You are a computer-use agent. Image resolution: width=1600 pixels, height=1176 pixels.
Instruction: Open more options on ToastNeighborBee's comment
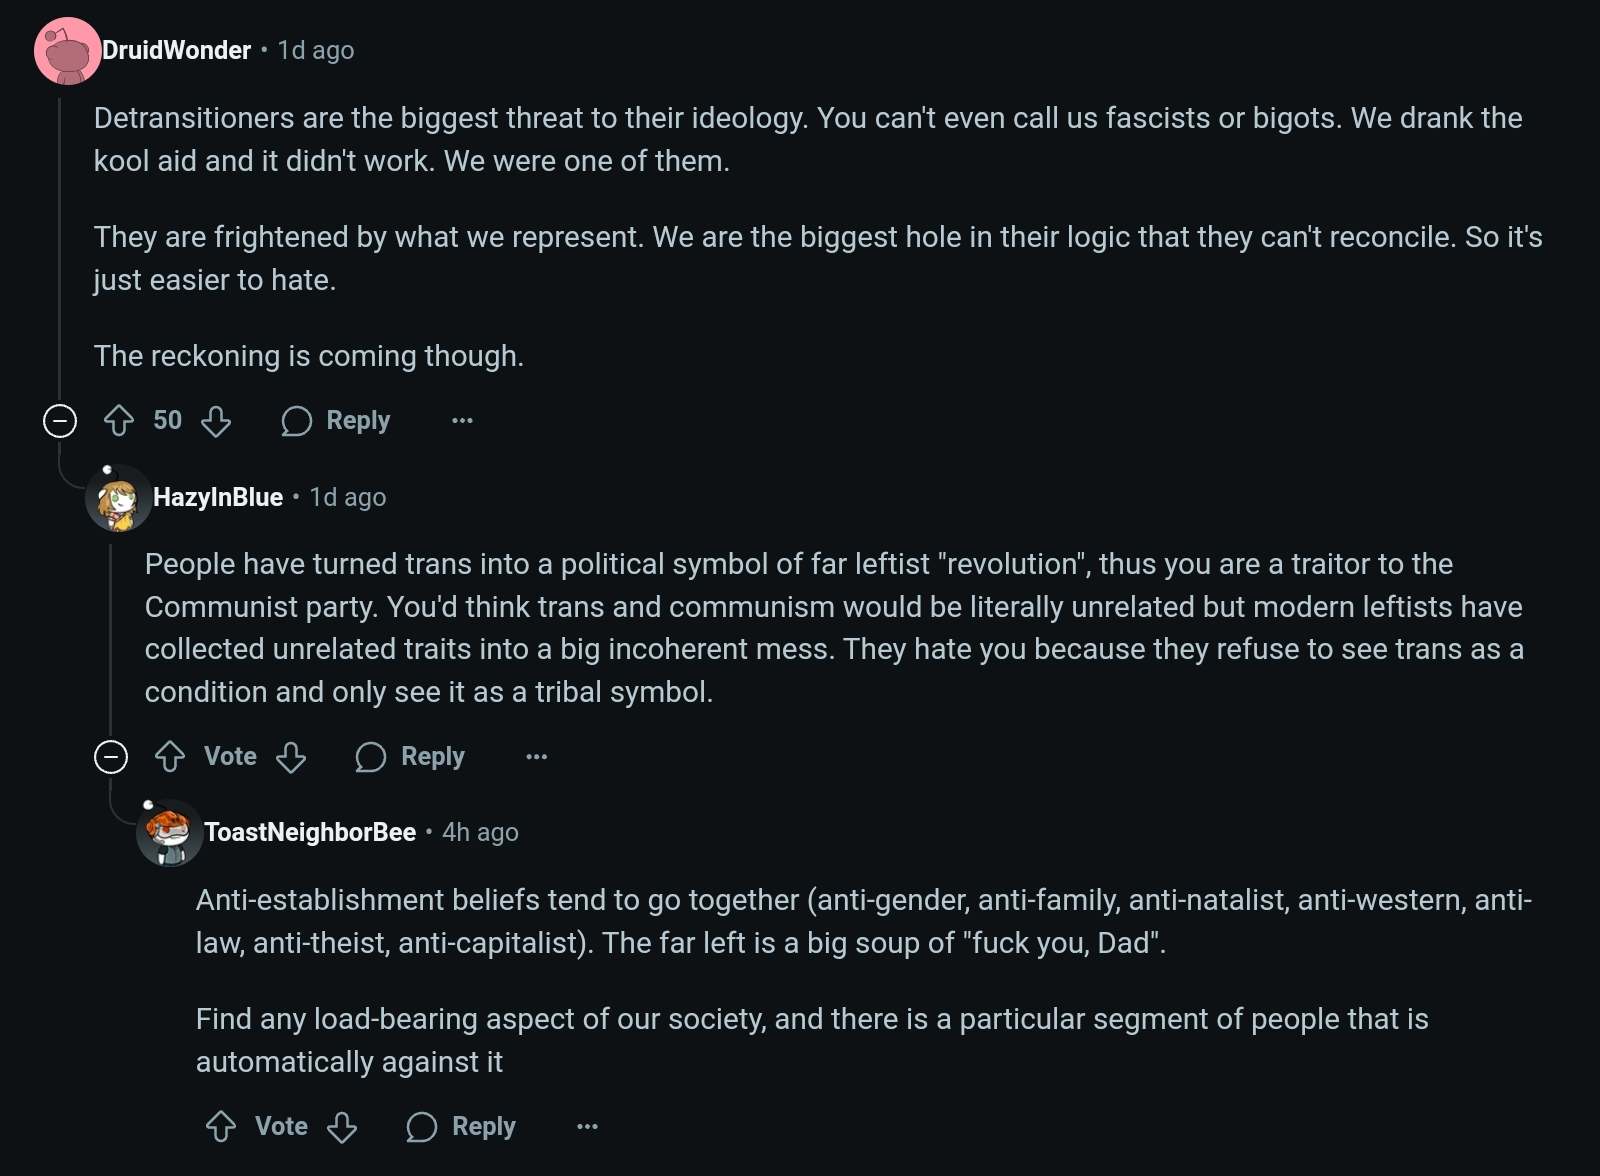tap(588, 1127)
